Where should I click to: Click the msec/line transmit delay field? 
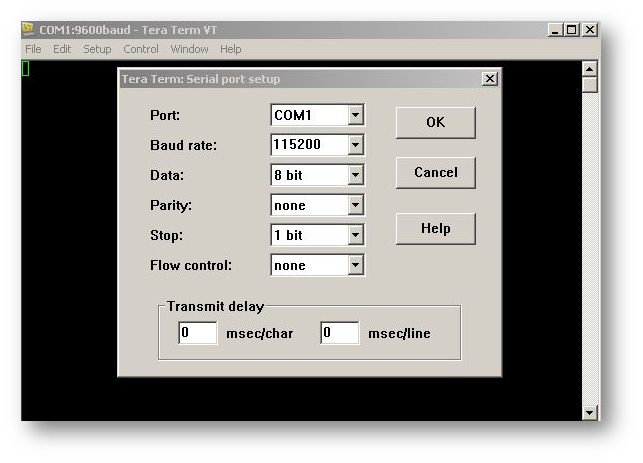340,333
